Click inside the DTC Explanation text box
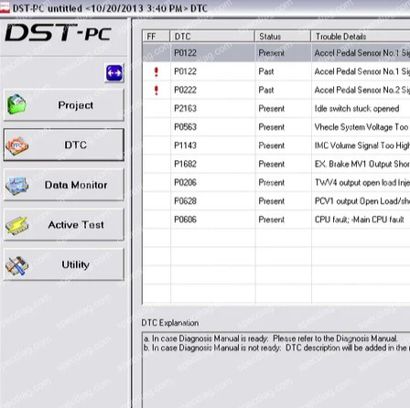This screenshot has width=410, height=408. pos(276,370)
